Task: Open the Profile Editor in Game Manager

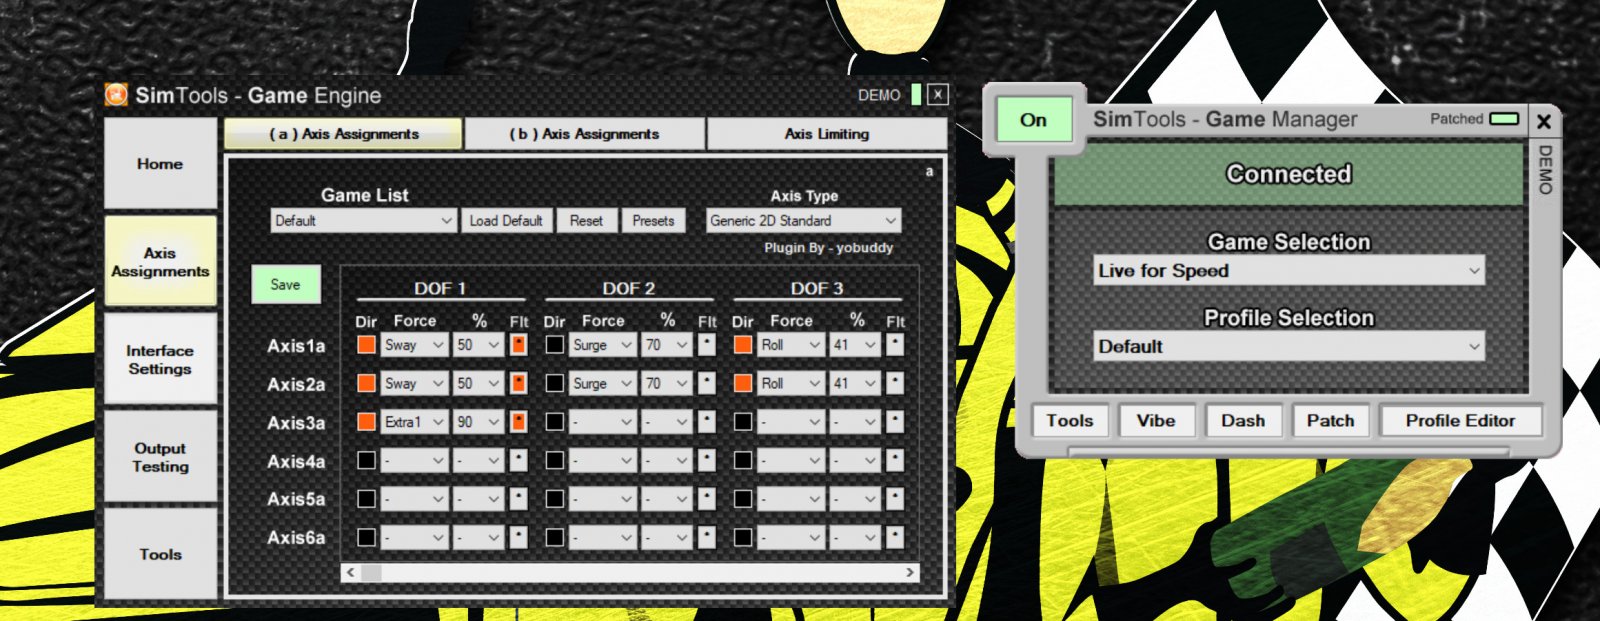Action: point(1460,421)
